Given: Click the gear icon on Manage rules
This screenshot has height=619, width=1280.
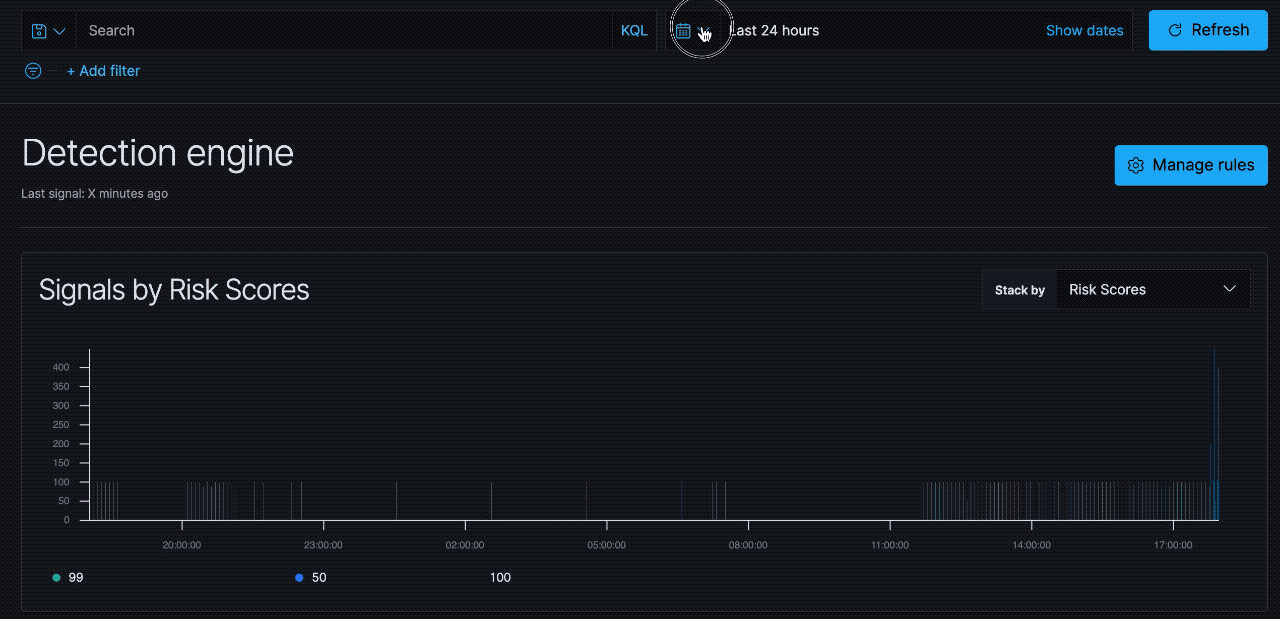Looking at the screenshot, I should pyautogui.click(x=1135, y=165).
